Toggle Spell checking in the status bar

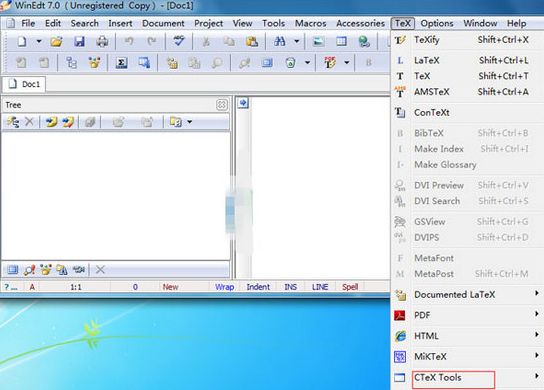(x=350, y=287)
